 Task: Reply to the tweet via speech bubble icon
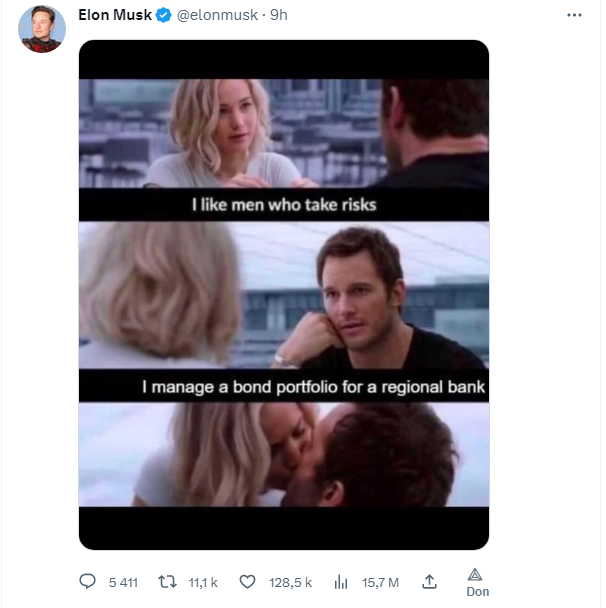click(x=87, y=581)
